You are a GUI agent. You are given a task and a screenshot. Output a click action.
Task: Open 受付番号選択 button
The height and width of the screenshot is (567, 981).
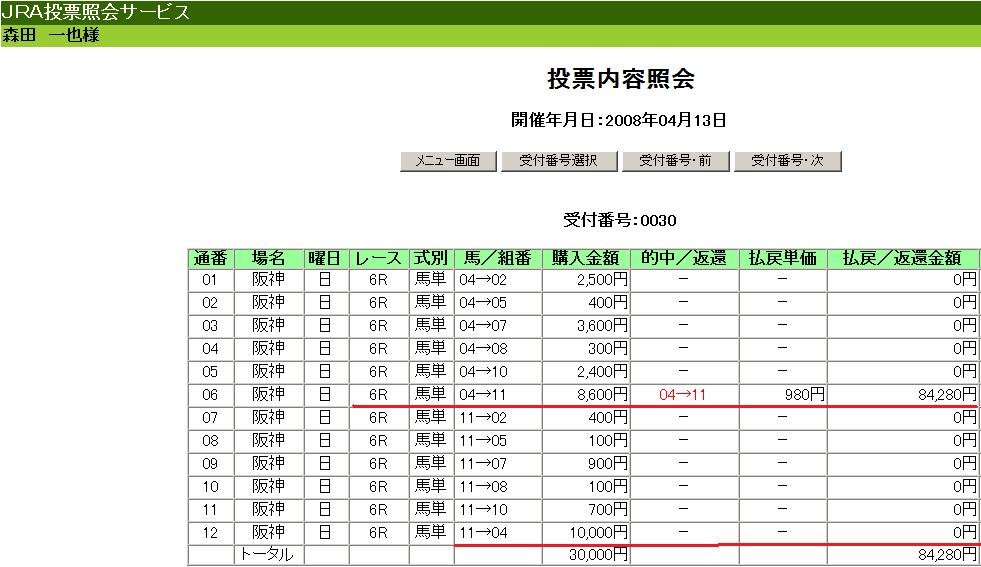click(559, 161)
